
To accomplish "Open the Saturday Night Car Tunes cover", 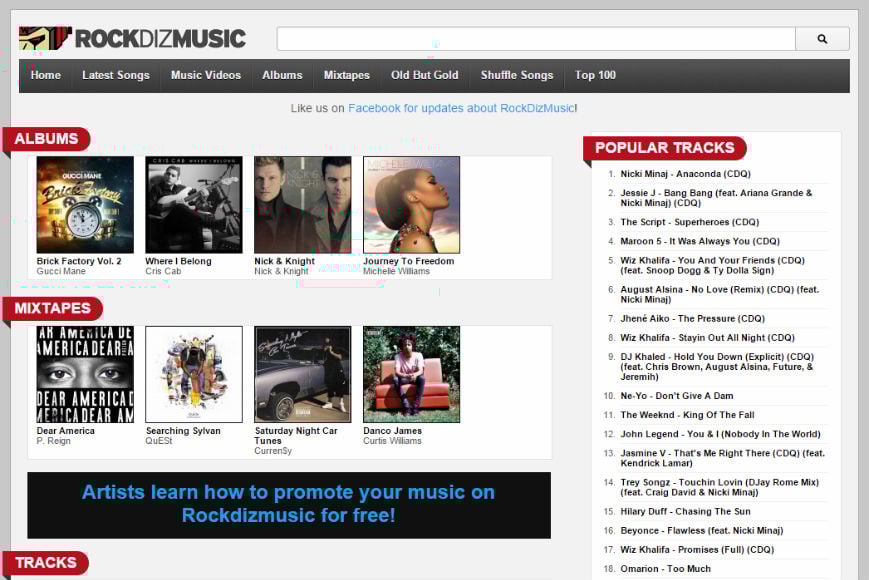I will click(x=303, y=374).
